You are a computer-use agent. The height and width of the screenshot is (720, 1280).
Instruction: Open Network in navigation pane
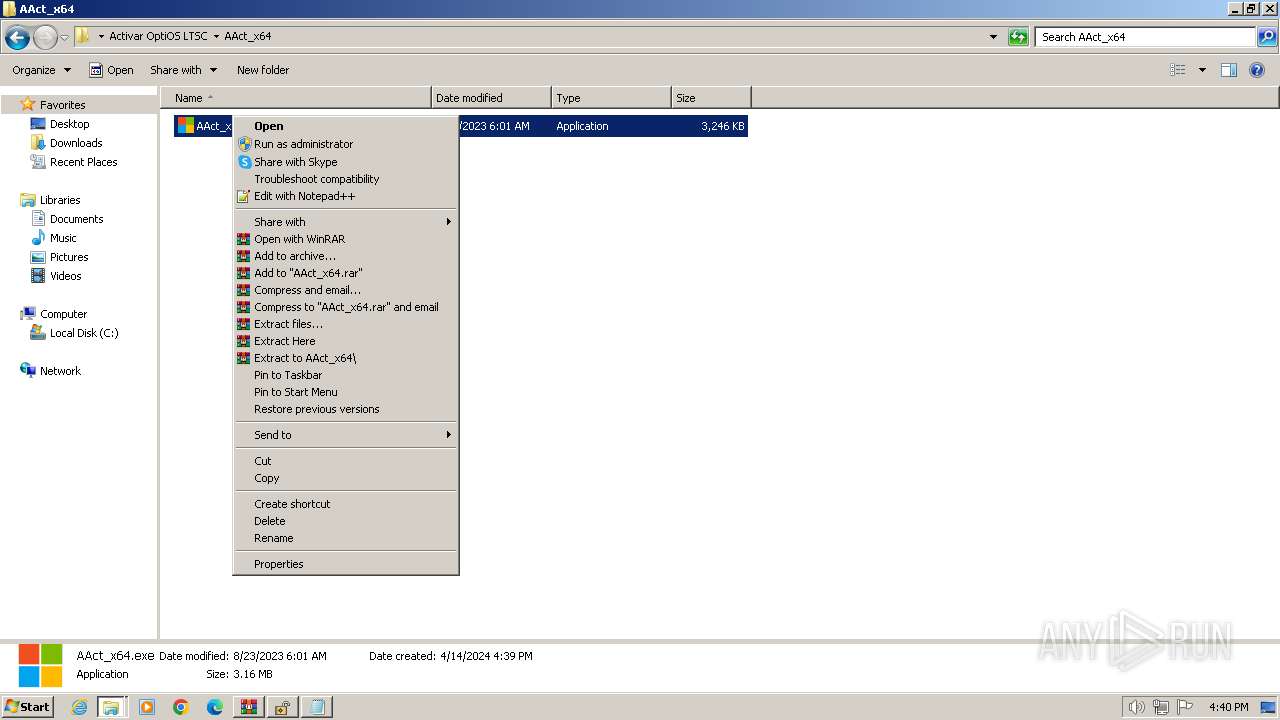(x=60, y=371)
